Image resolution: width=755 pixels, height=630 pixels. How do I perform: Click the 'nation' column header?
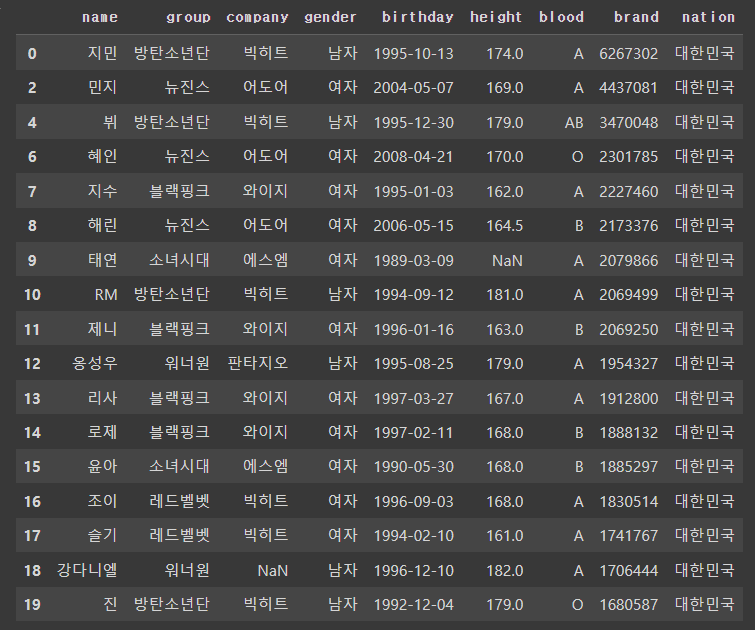tap(708, 17)
